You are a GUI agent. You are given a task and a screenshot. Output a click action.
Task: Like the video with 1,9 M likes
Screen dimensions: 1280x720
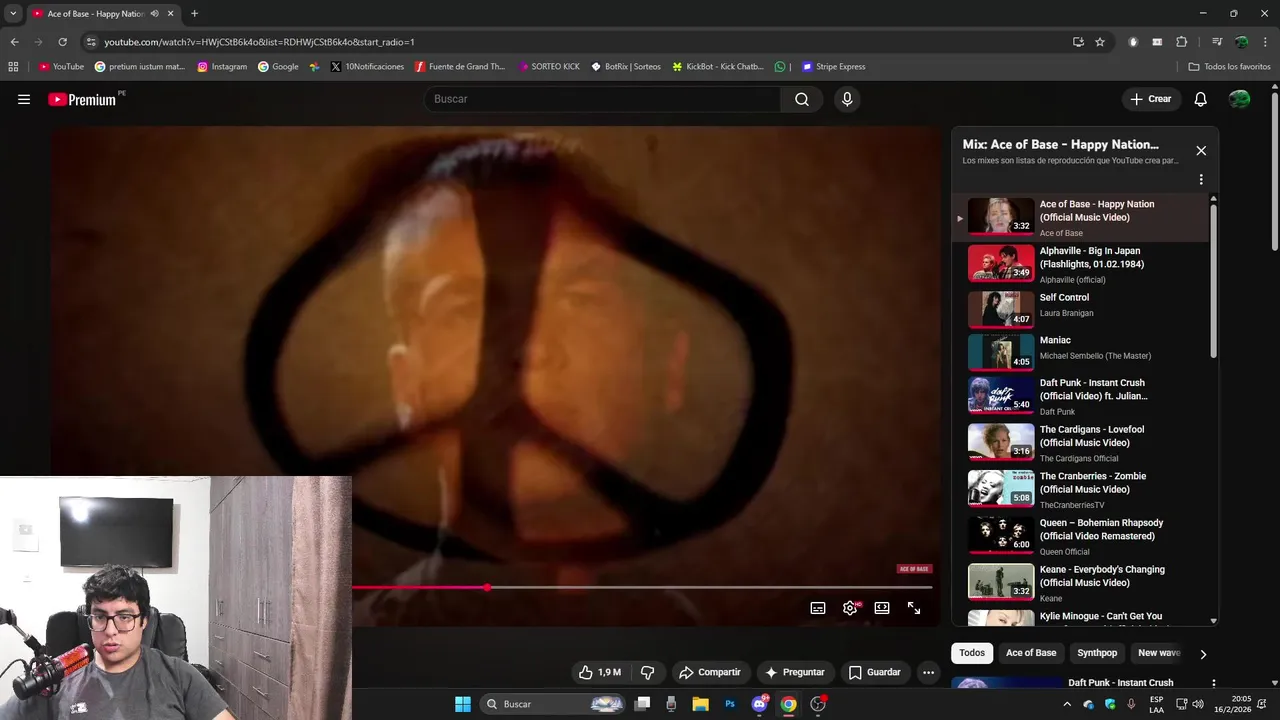600,672
